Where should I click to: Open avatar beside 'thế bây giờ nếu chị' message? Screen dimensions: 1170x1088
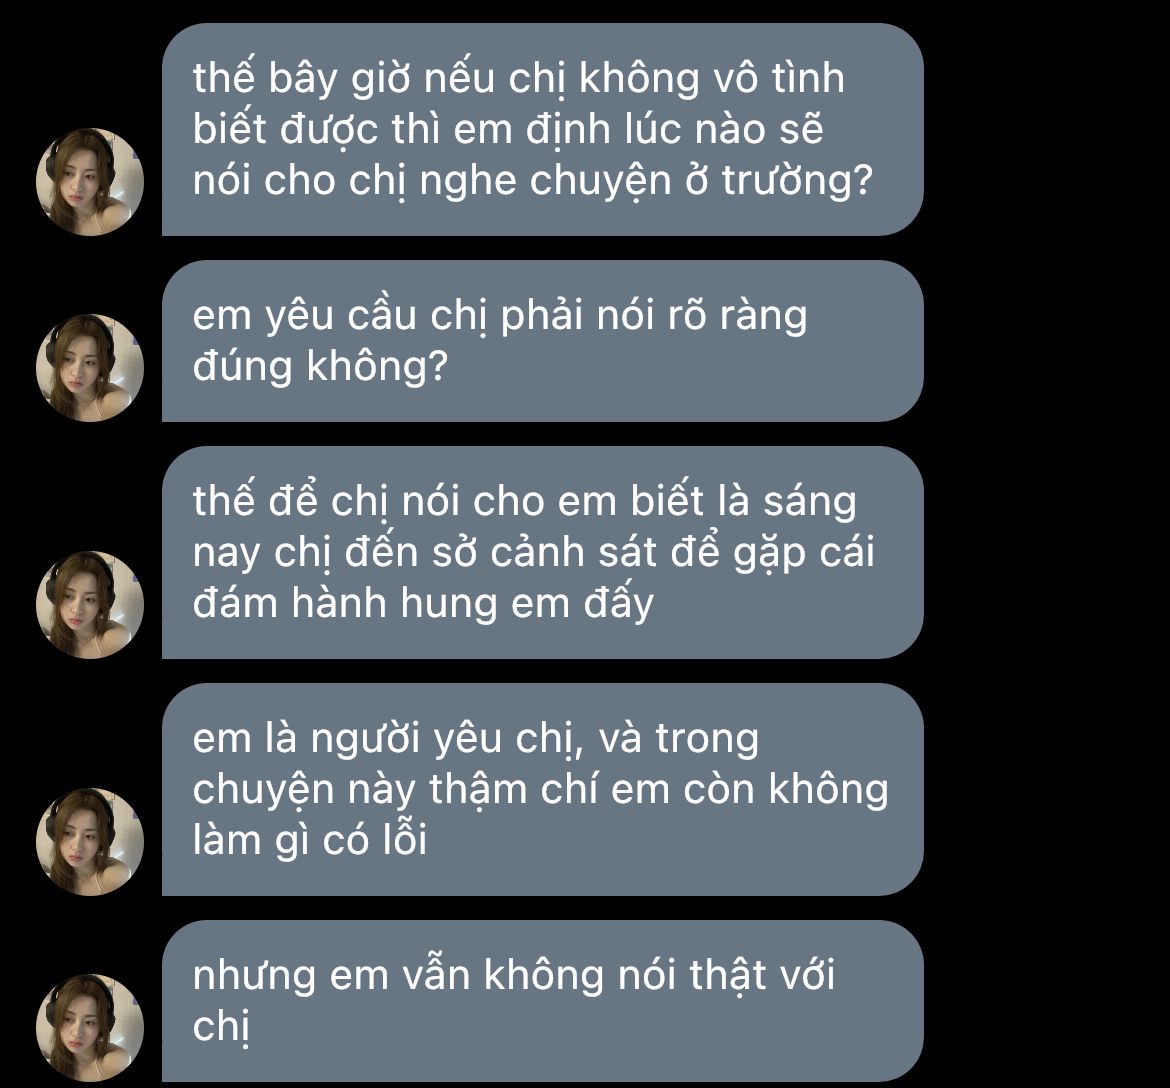click(90, 181)
